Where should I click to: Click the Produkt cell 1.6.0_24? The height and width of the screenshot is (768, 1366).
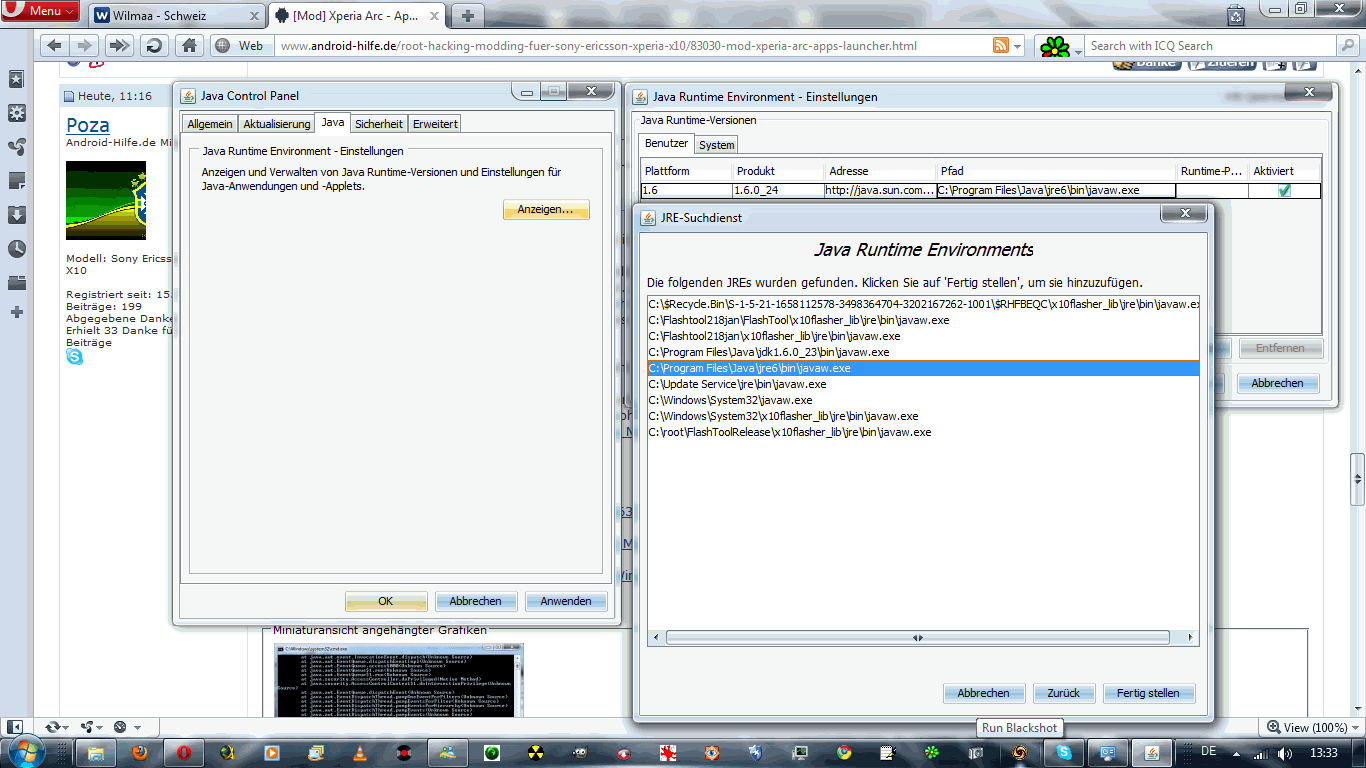point(778,190)
